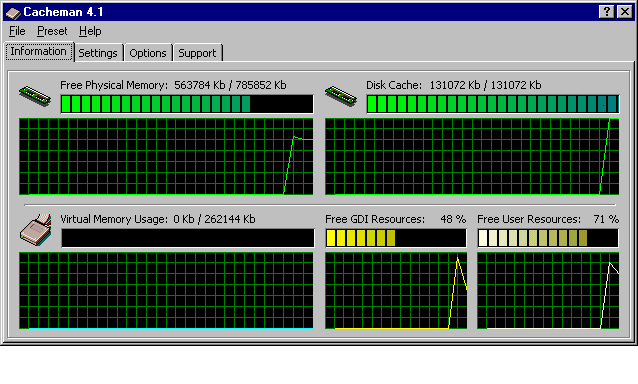Open the Preset menu

(x=52, y=31)
